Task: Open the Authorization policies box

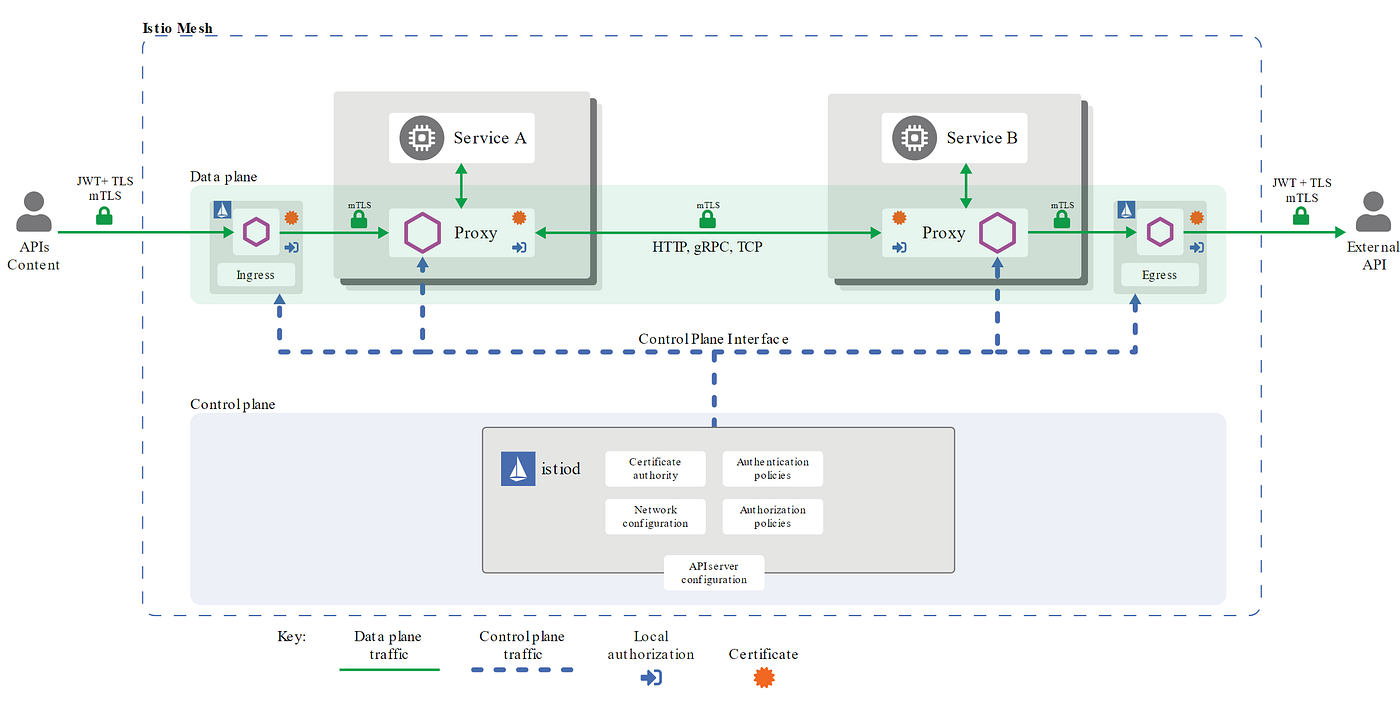Action: pos(772,516)
